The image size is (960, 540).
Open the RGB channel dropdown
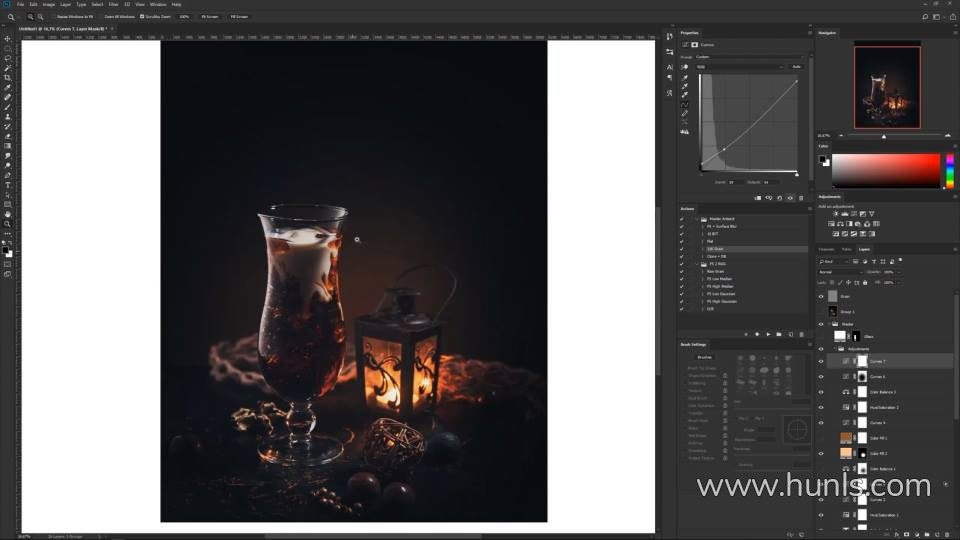[740, 67]
